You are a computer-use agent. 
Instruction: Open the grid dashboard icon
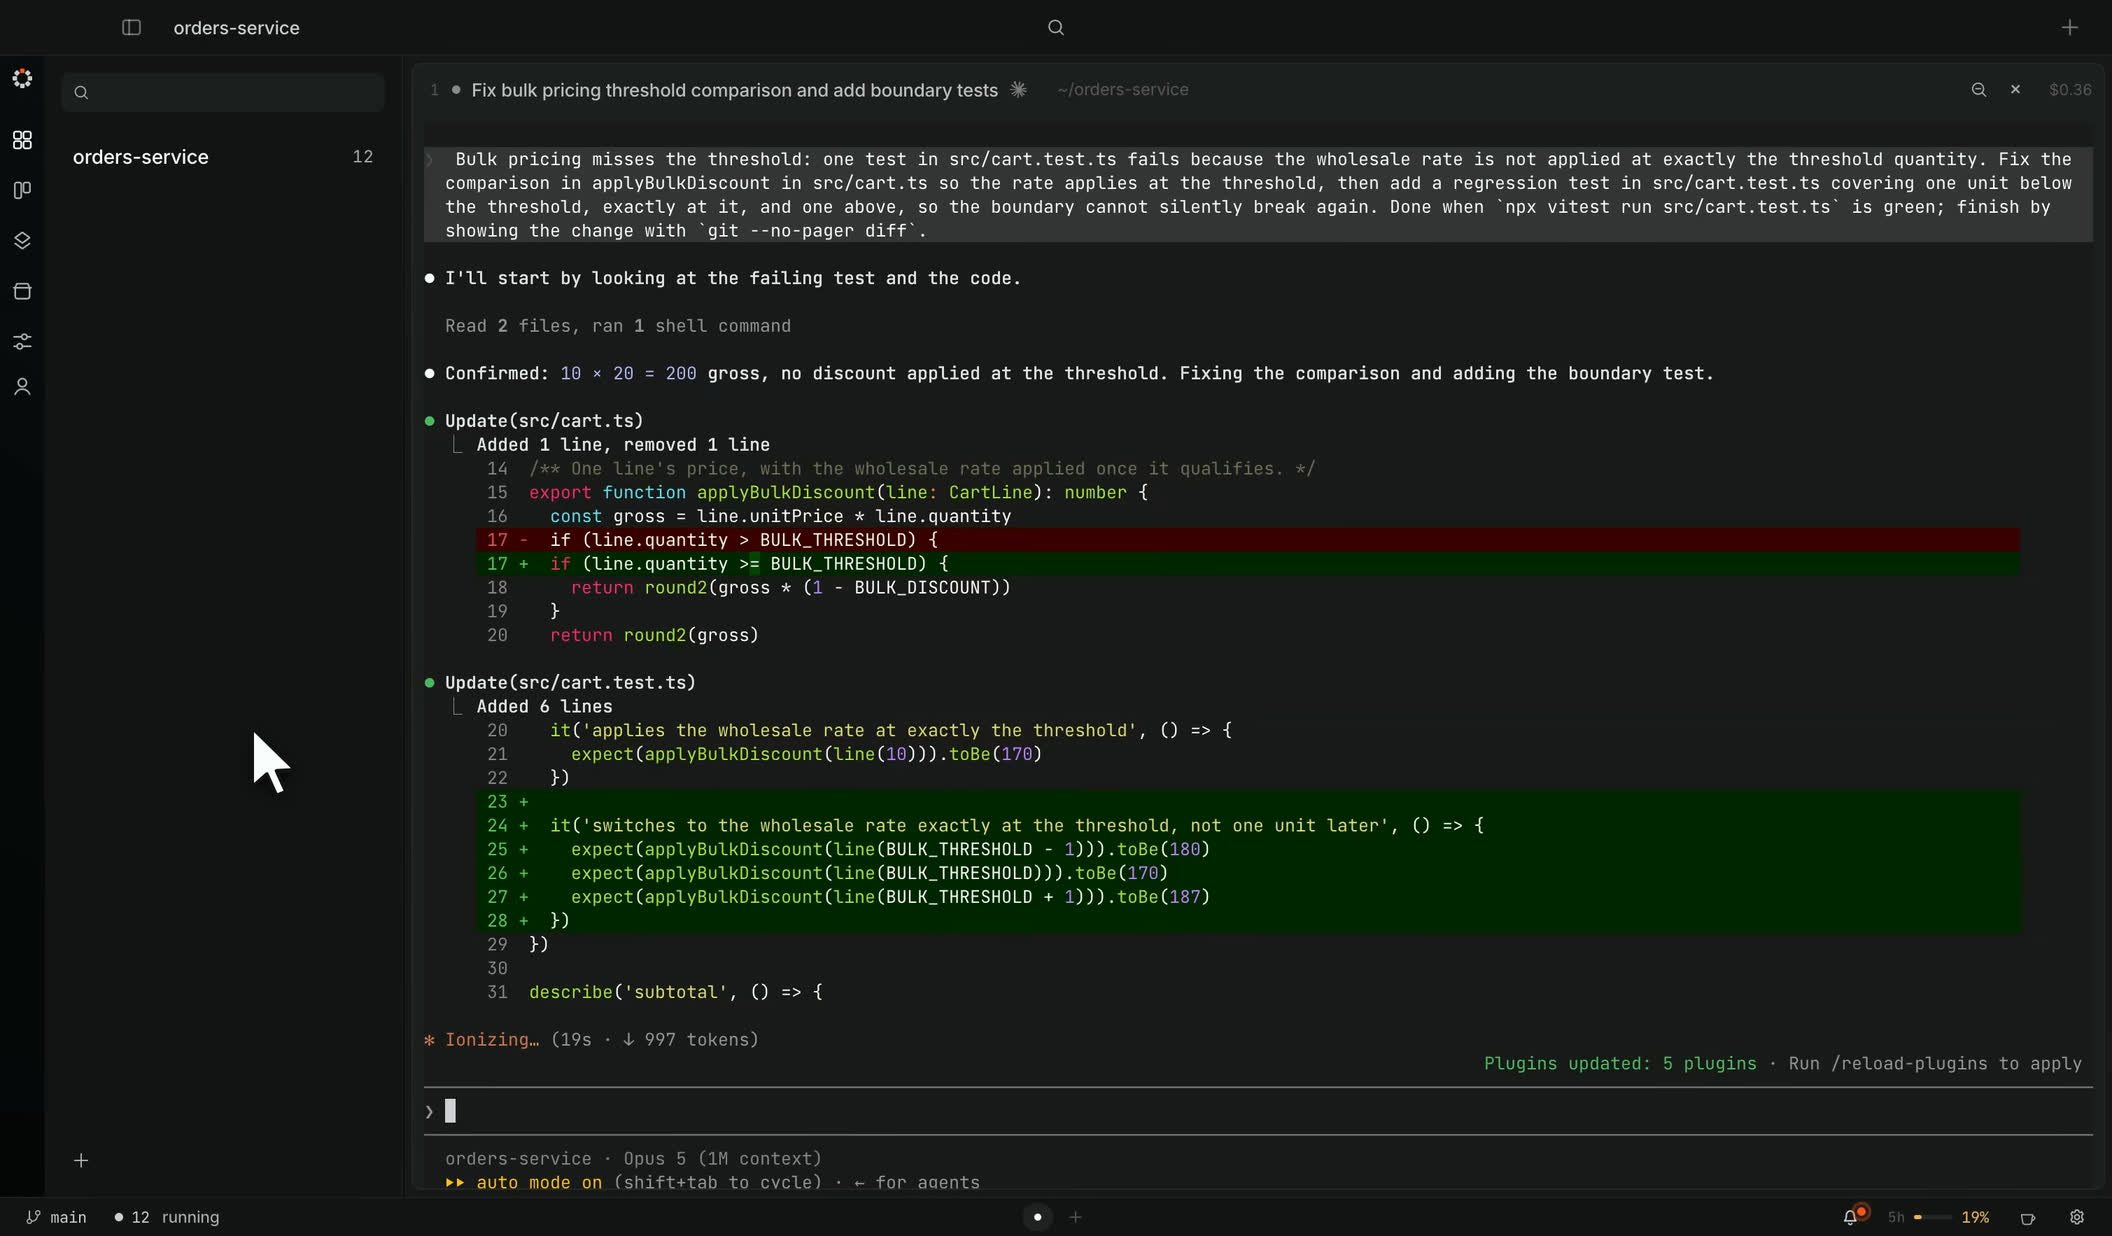22,140
